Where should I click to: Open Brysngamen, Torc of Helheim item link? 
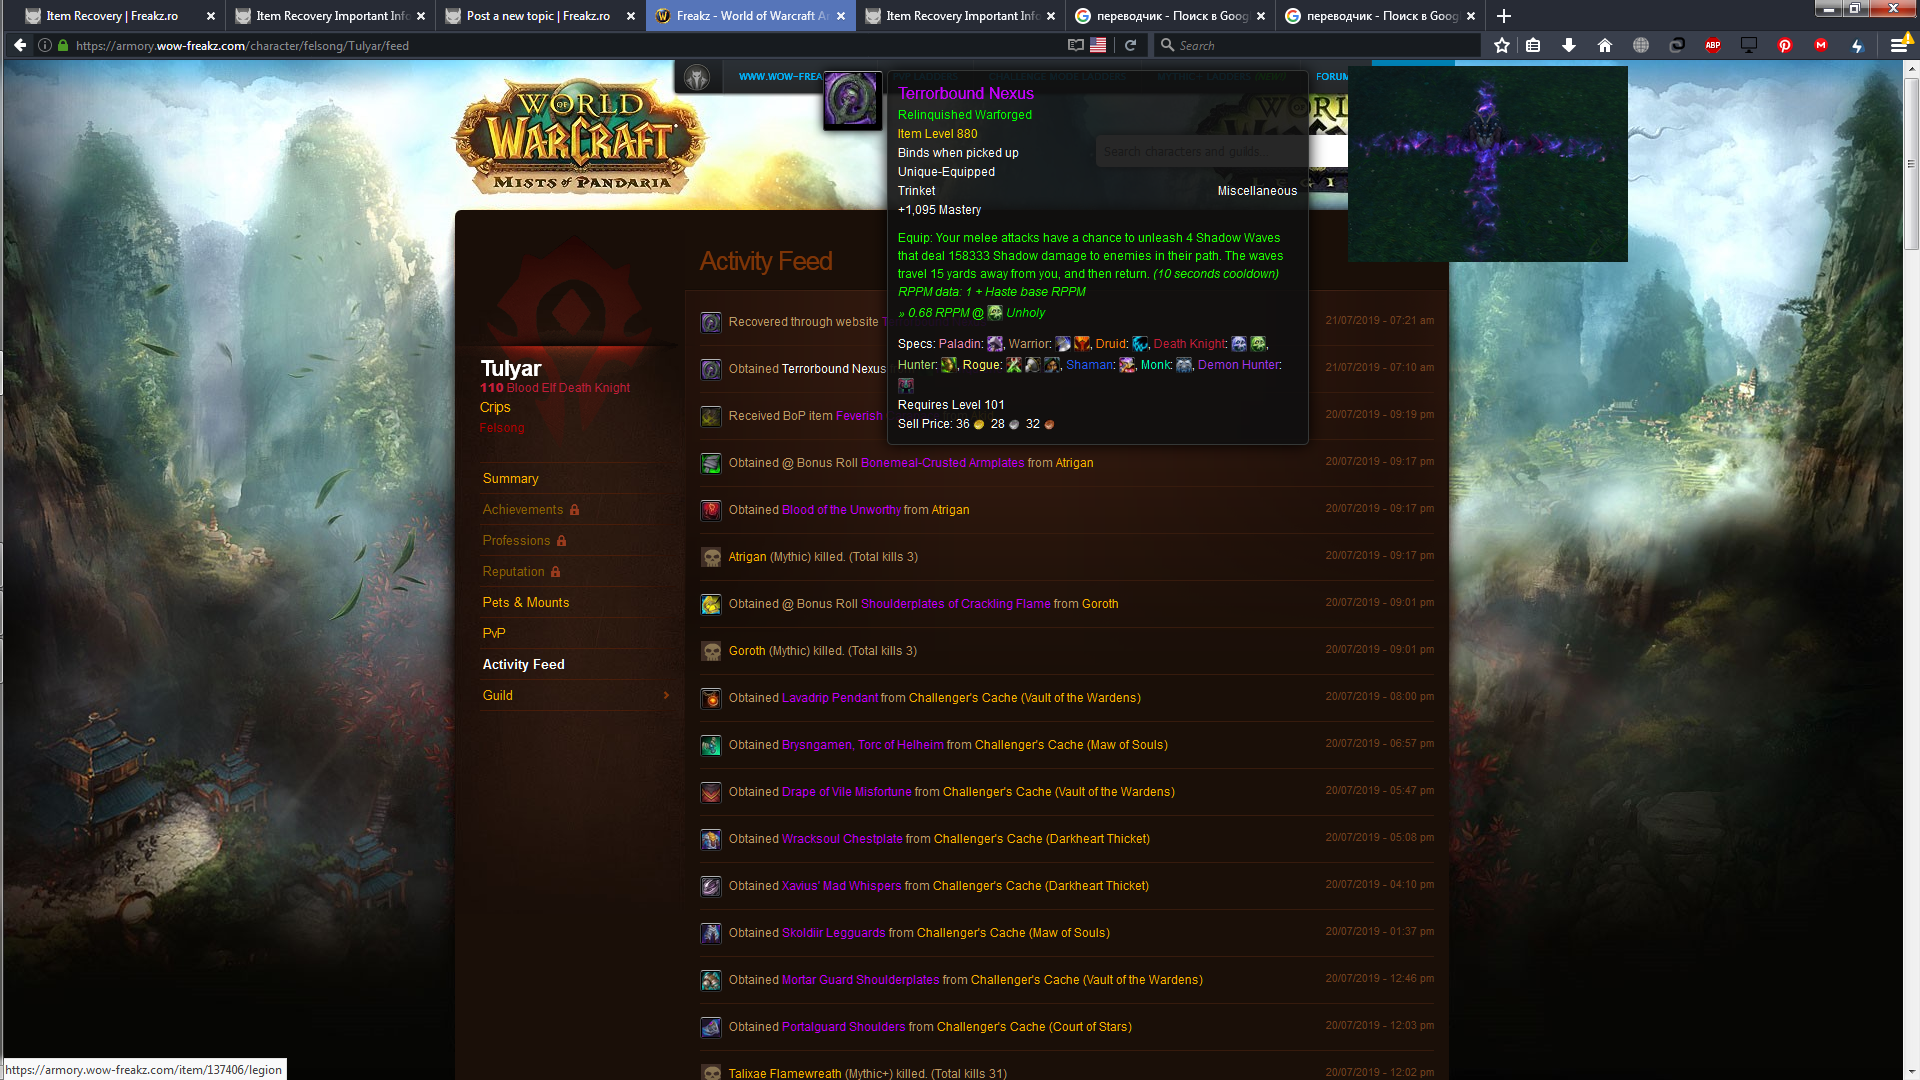(862, 745)
